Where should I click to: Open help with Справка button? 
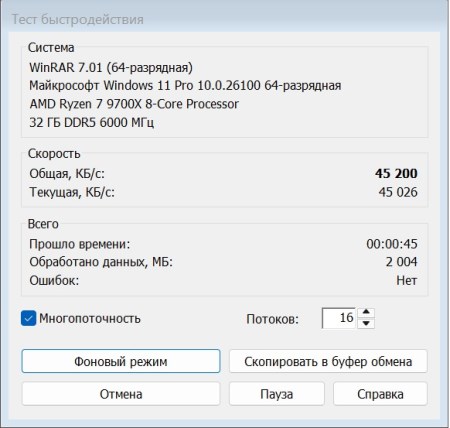point(380,394)
